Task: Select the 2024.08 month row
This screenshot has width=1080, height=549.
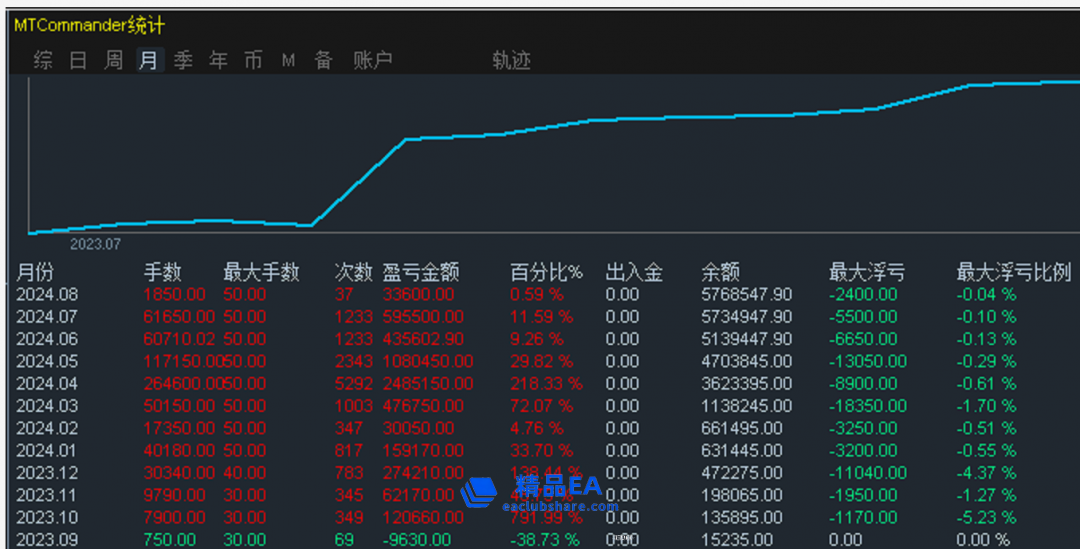Action: (544, 295)
